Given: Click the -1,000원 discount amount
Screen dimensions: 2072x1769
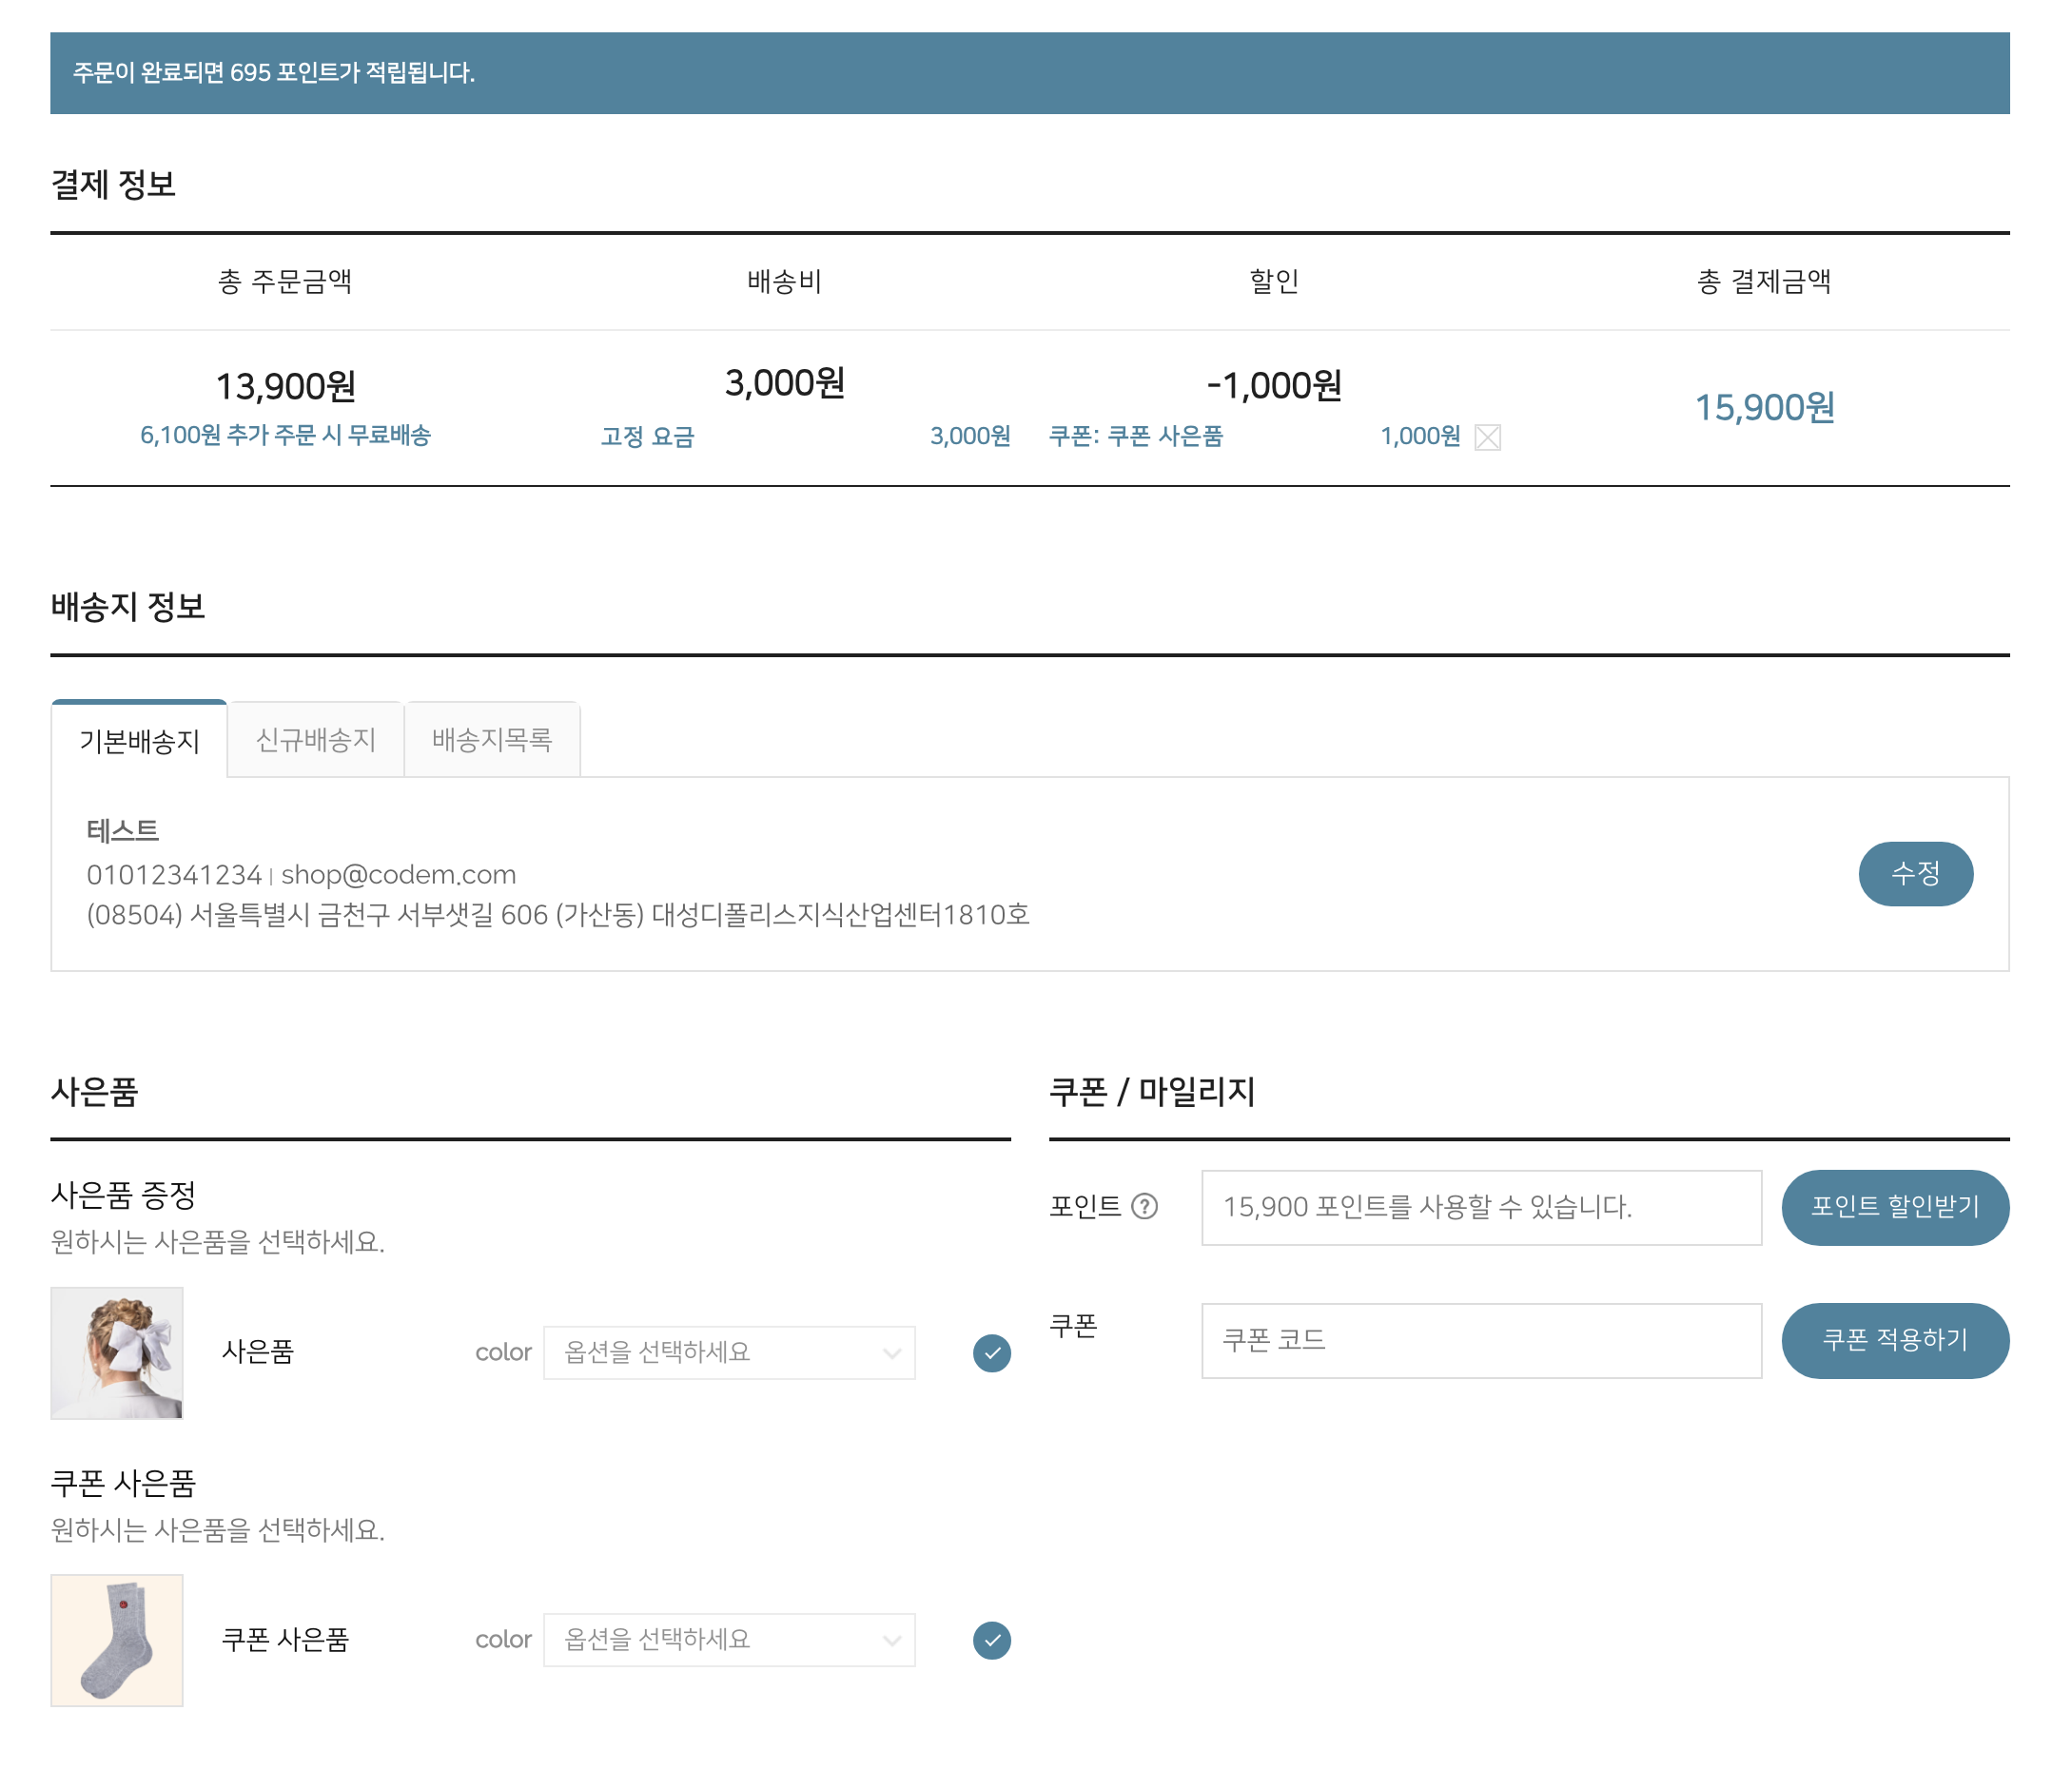Looking at the screenshot, I should point(1274,385).
